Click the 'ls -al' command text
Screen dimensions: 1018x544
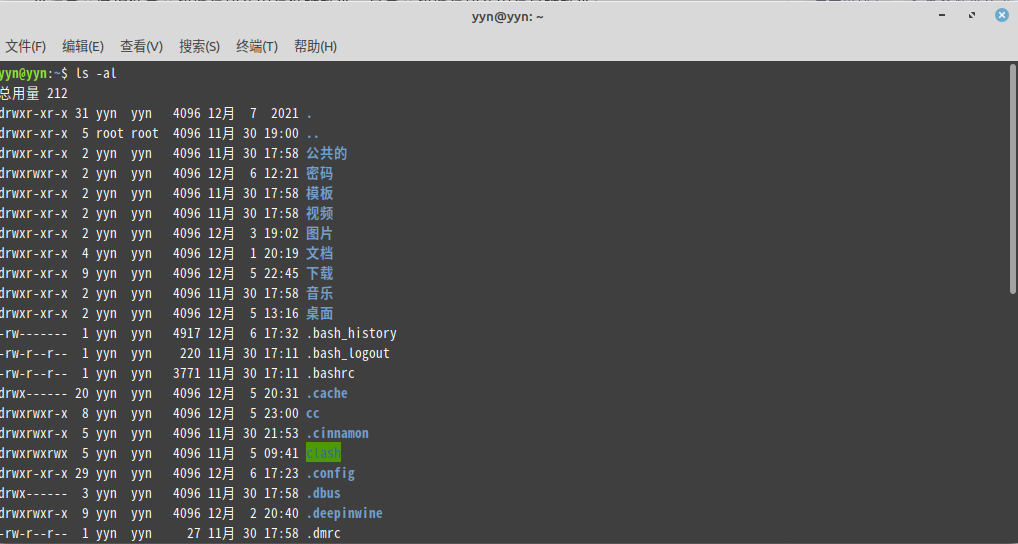(x=96, y=73)
